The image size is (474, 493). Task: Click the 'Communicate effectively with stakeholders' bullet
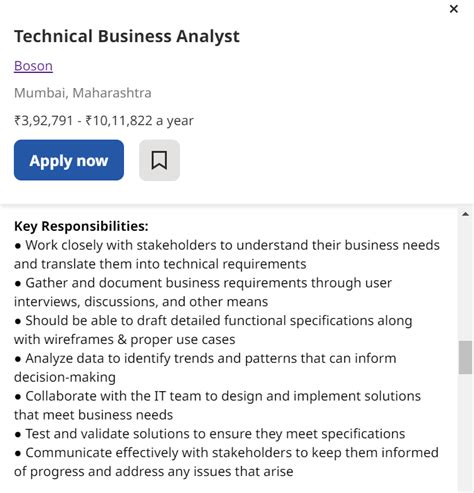point(226,462)
